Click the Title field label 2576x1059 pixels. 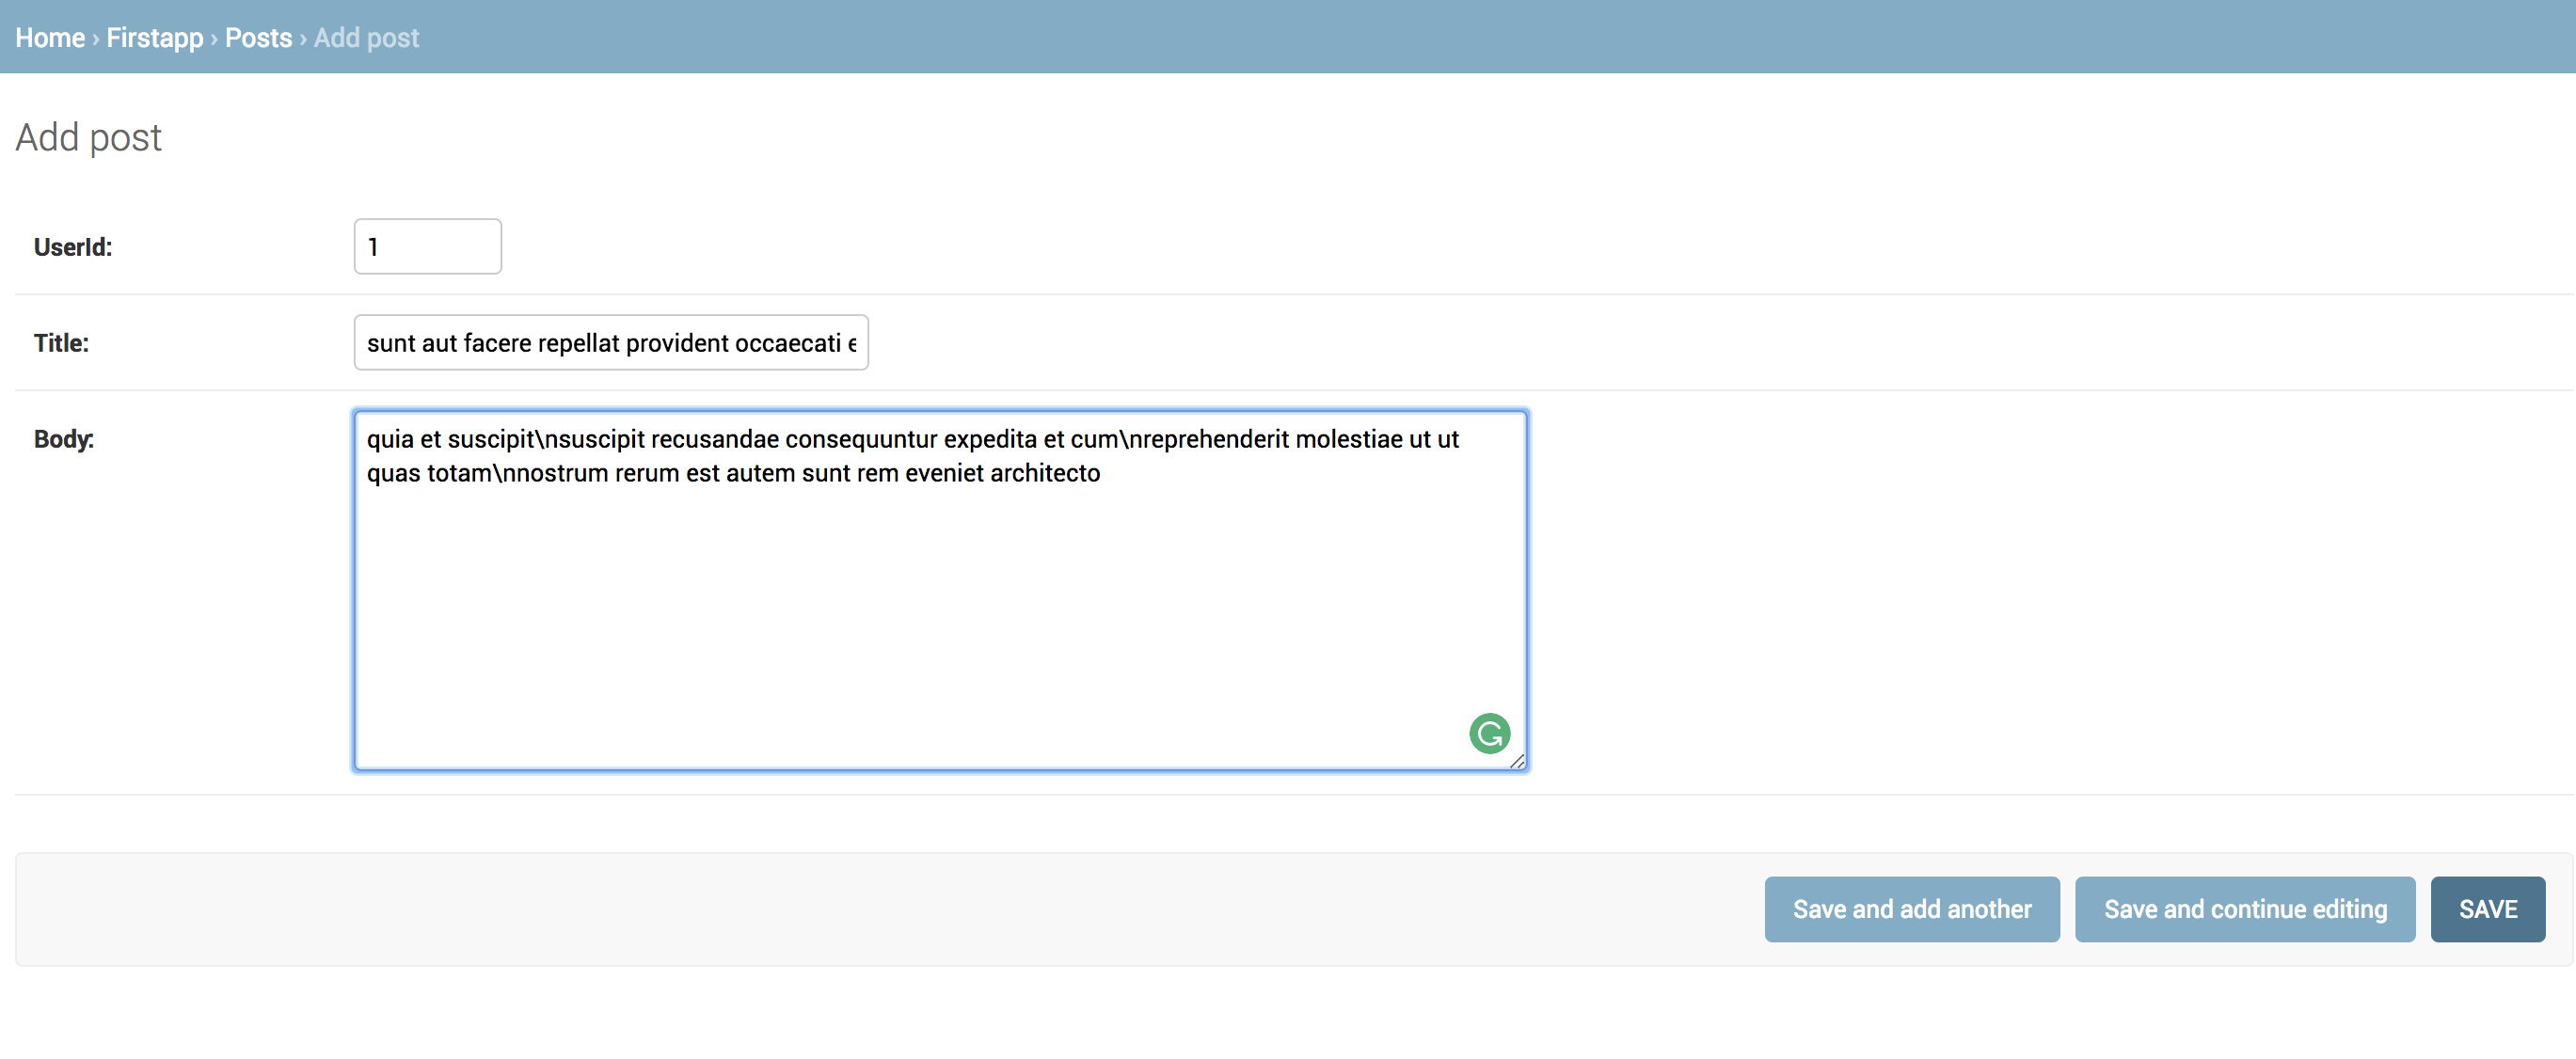tap(61, 343)
